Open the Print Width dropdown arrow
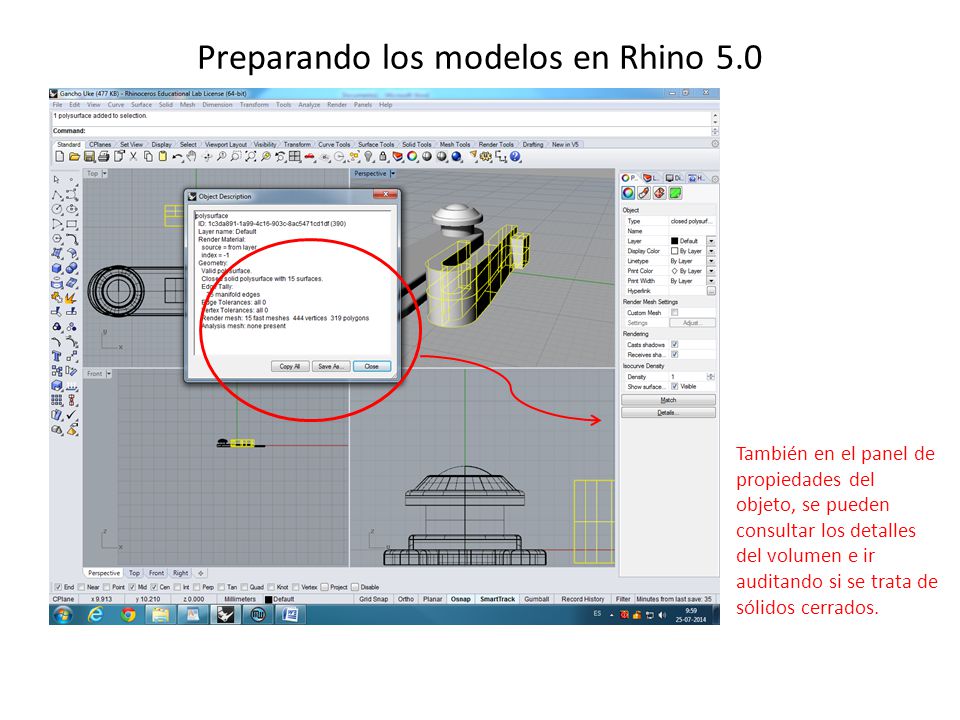Image resolution: width=960 pixels, height=720 pixels. [711, 281]
